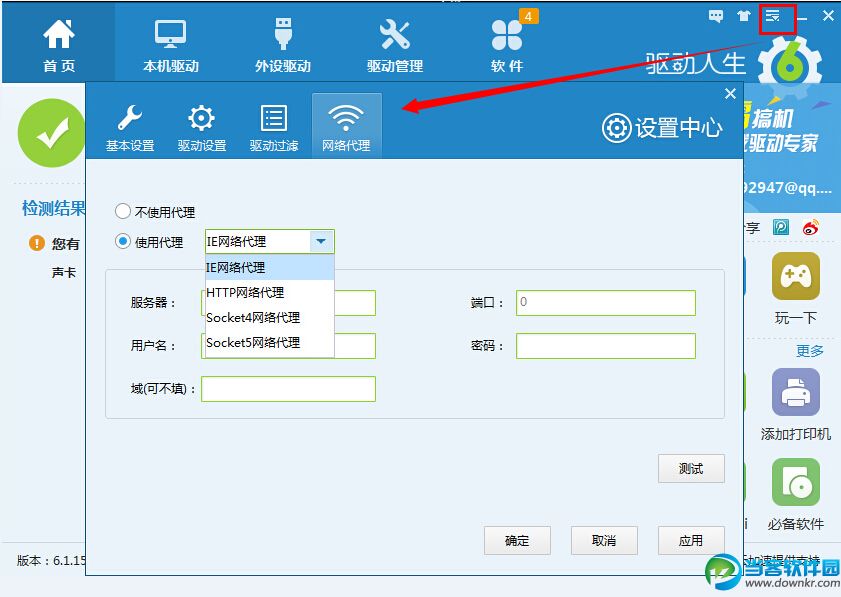Open 软件 clover icon
This screenshot has height=597, width=841.
[x=506, y=35]
